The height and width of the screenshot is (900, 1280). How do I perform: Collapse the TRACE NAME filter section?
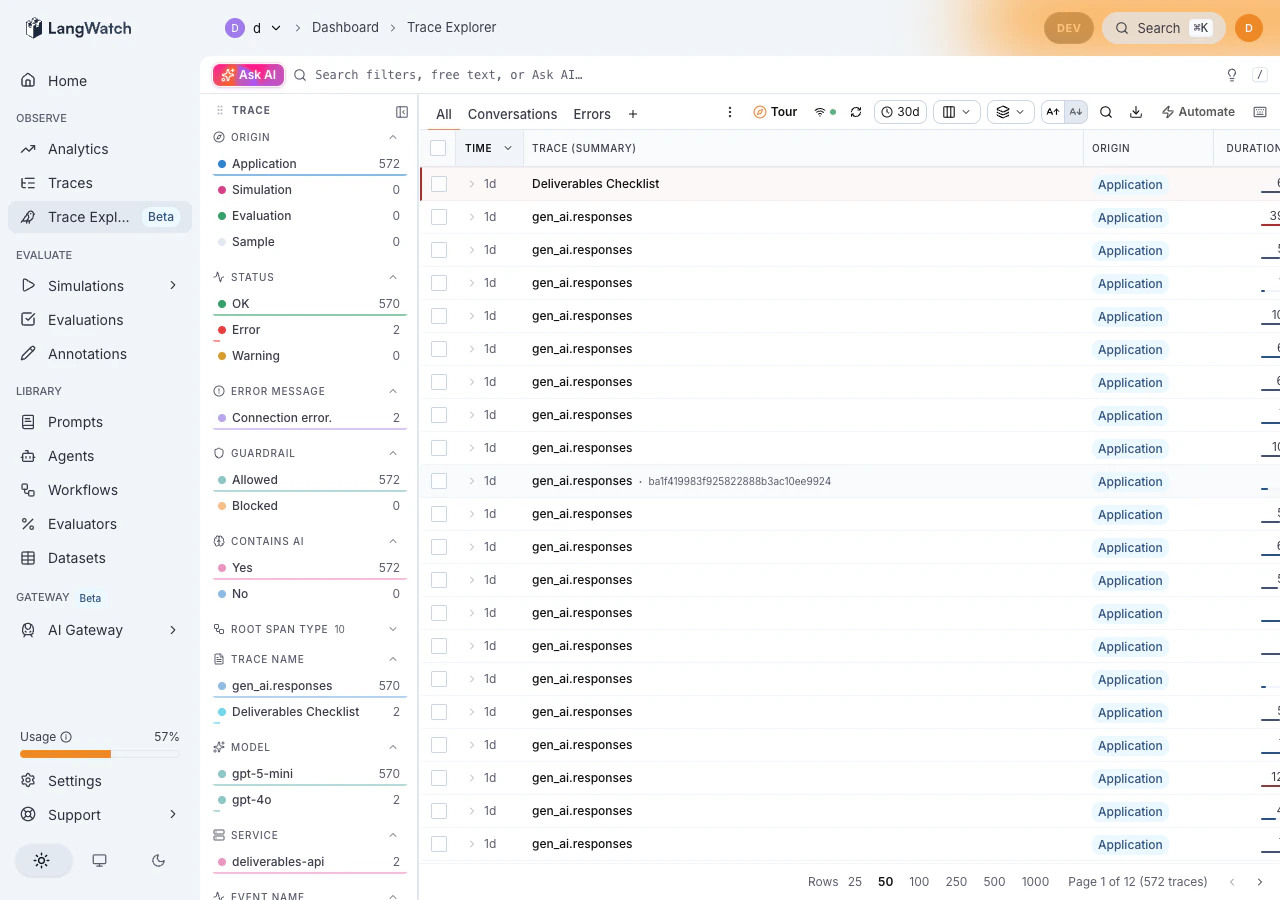point(393,659)
